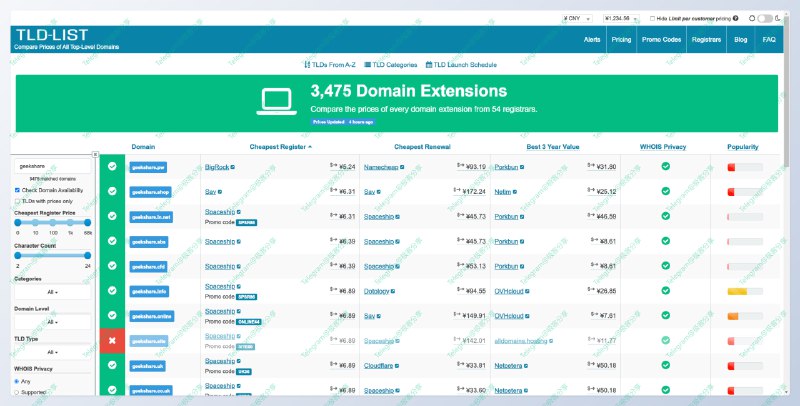The width and height of the screenshot is (800, 406).
Task: Click external link icon next to BigRock
Action: [236, 166]
